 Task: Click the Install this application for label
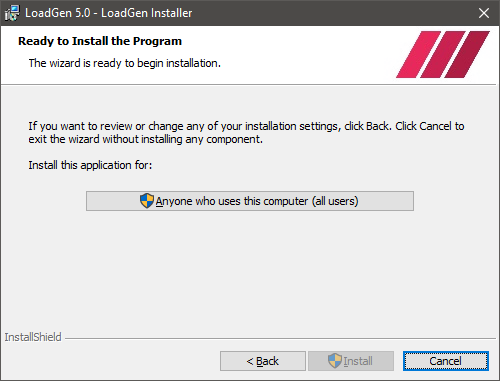(x=90, y=165)
